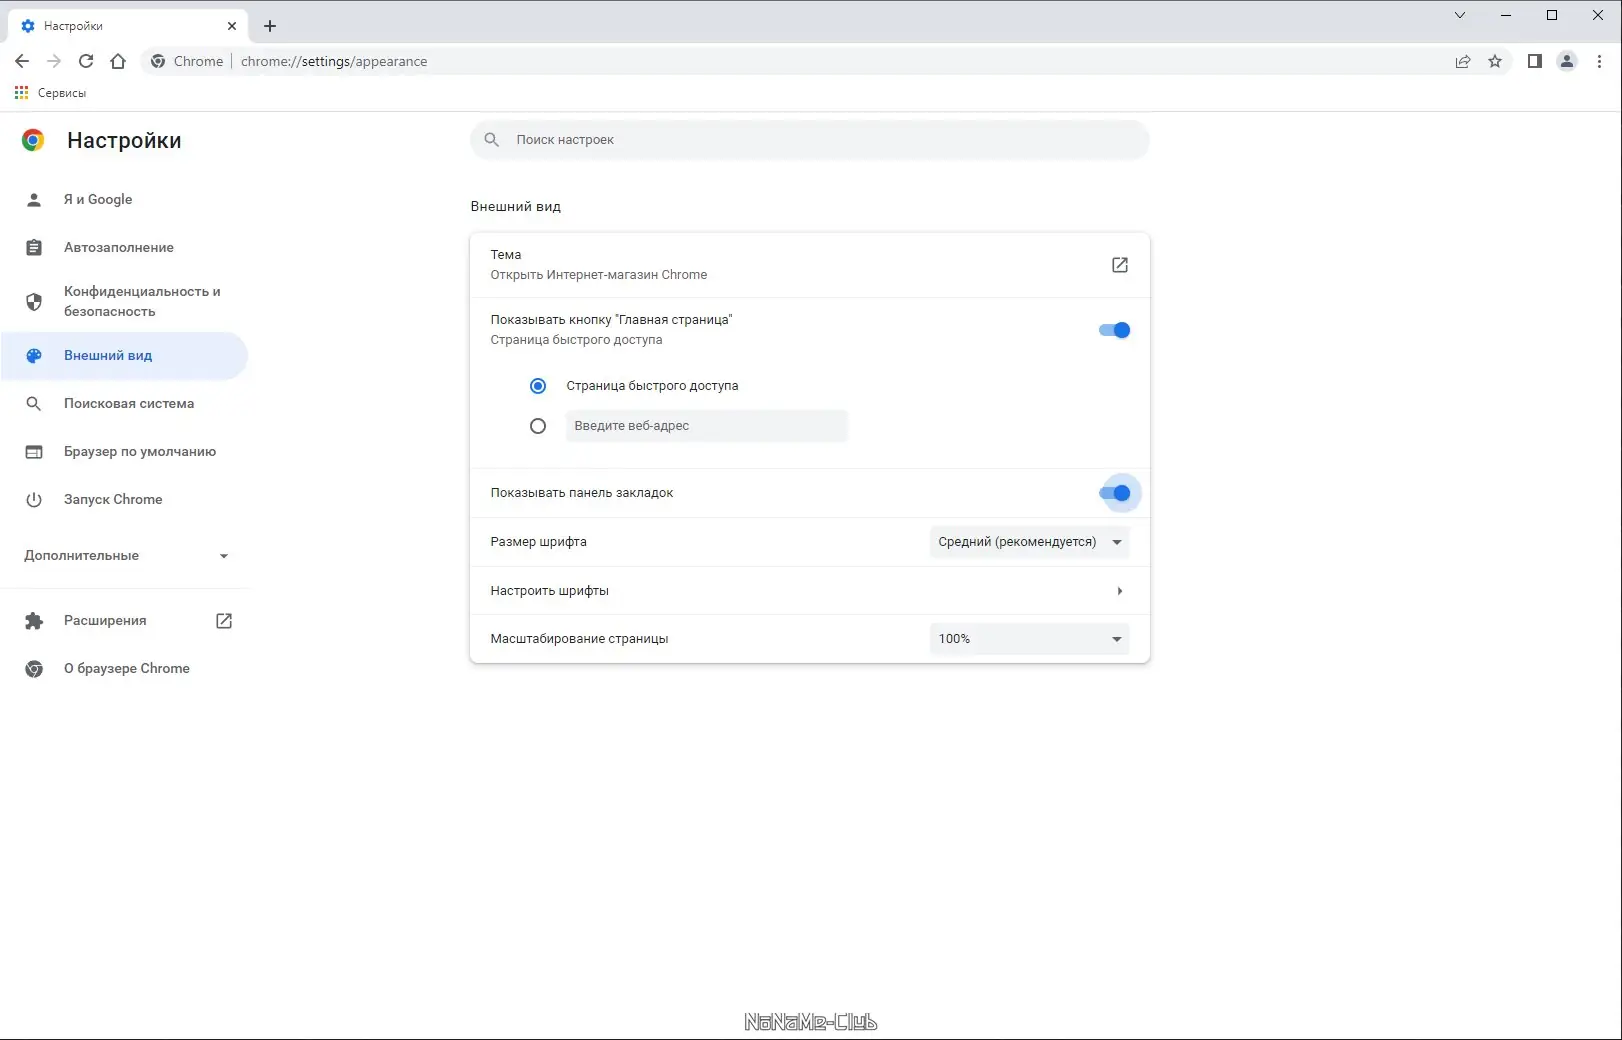
Task: Open the side panel icon
Action: 1535,61
